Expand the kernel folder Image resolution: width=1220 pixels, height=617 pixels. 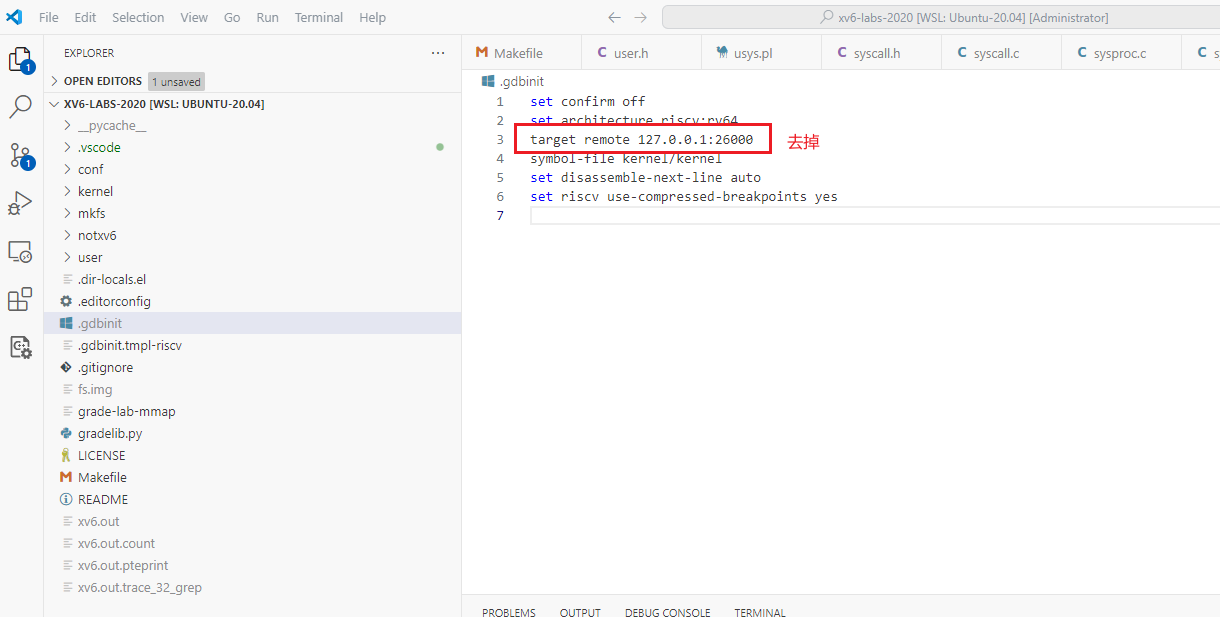point(95,191)
